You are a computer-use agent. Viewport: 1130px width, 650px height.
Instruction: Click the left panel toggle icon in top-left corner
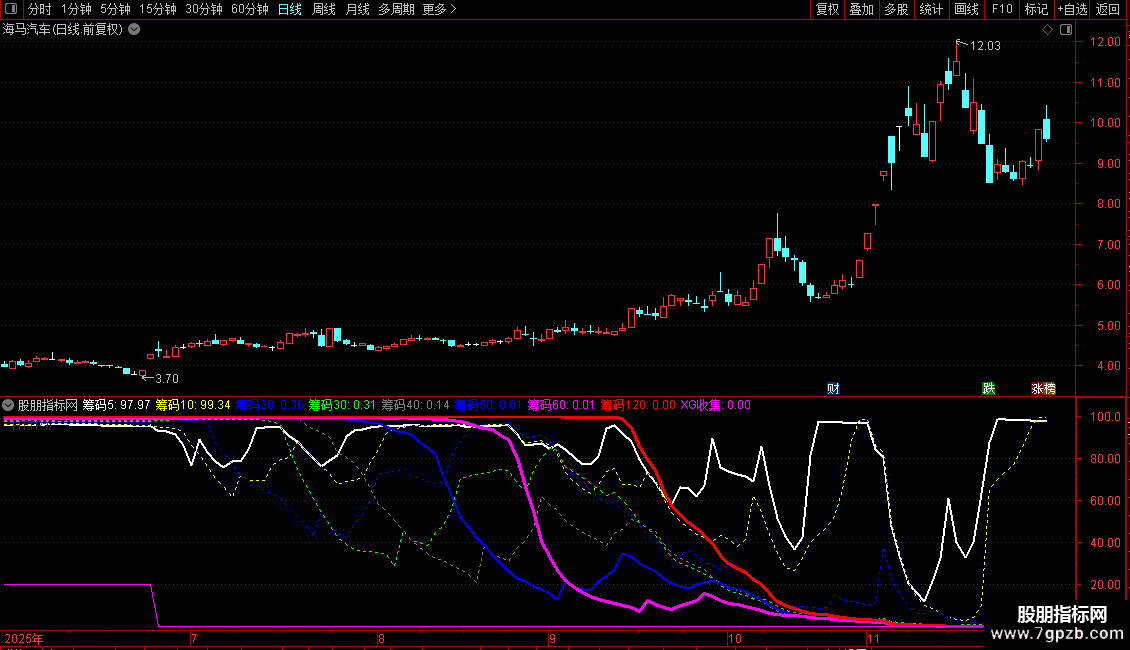tap(12, 10)
